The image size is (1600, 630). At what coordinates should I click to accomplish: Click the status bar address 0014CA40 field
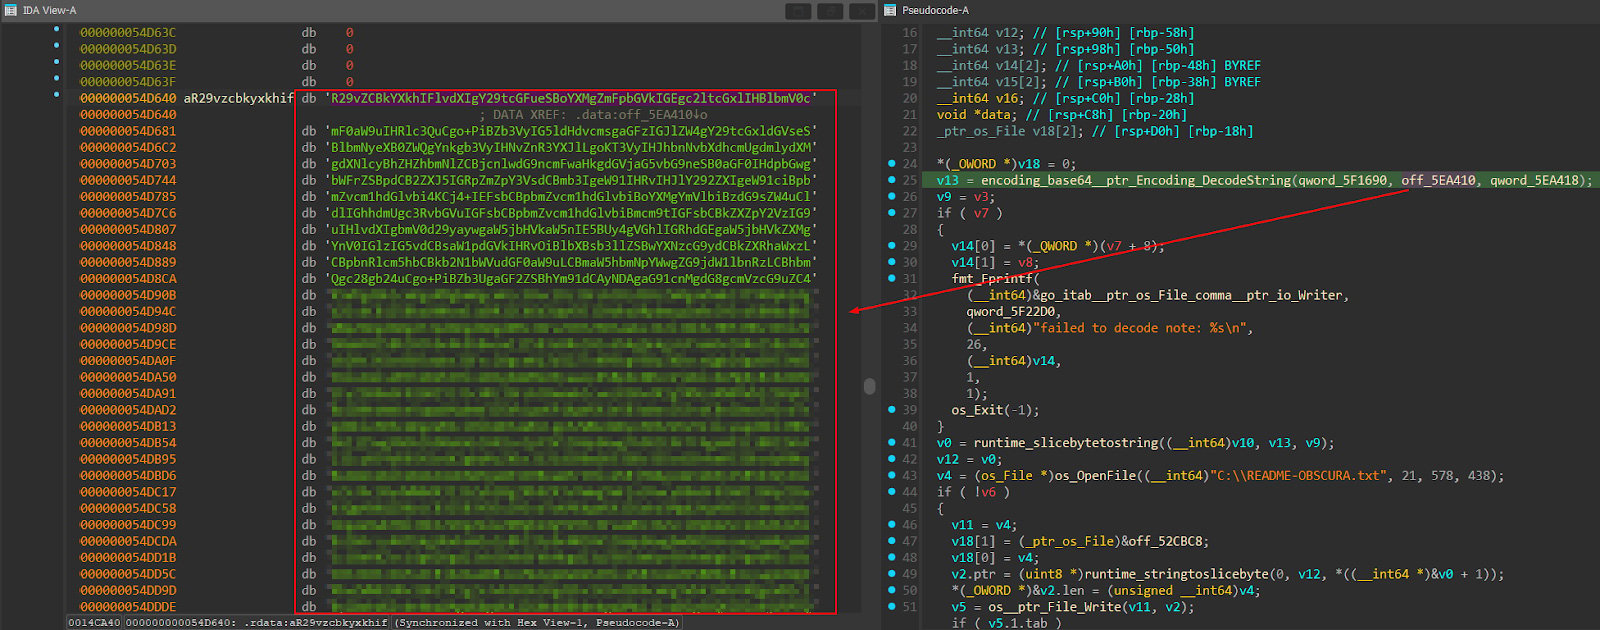click(x=94, y=623)
